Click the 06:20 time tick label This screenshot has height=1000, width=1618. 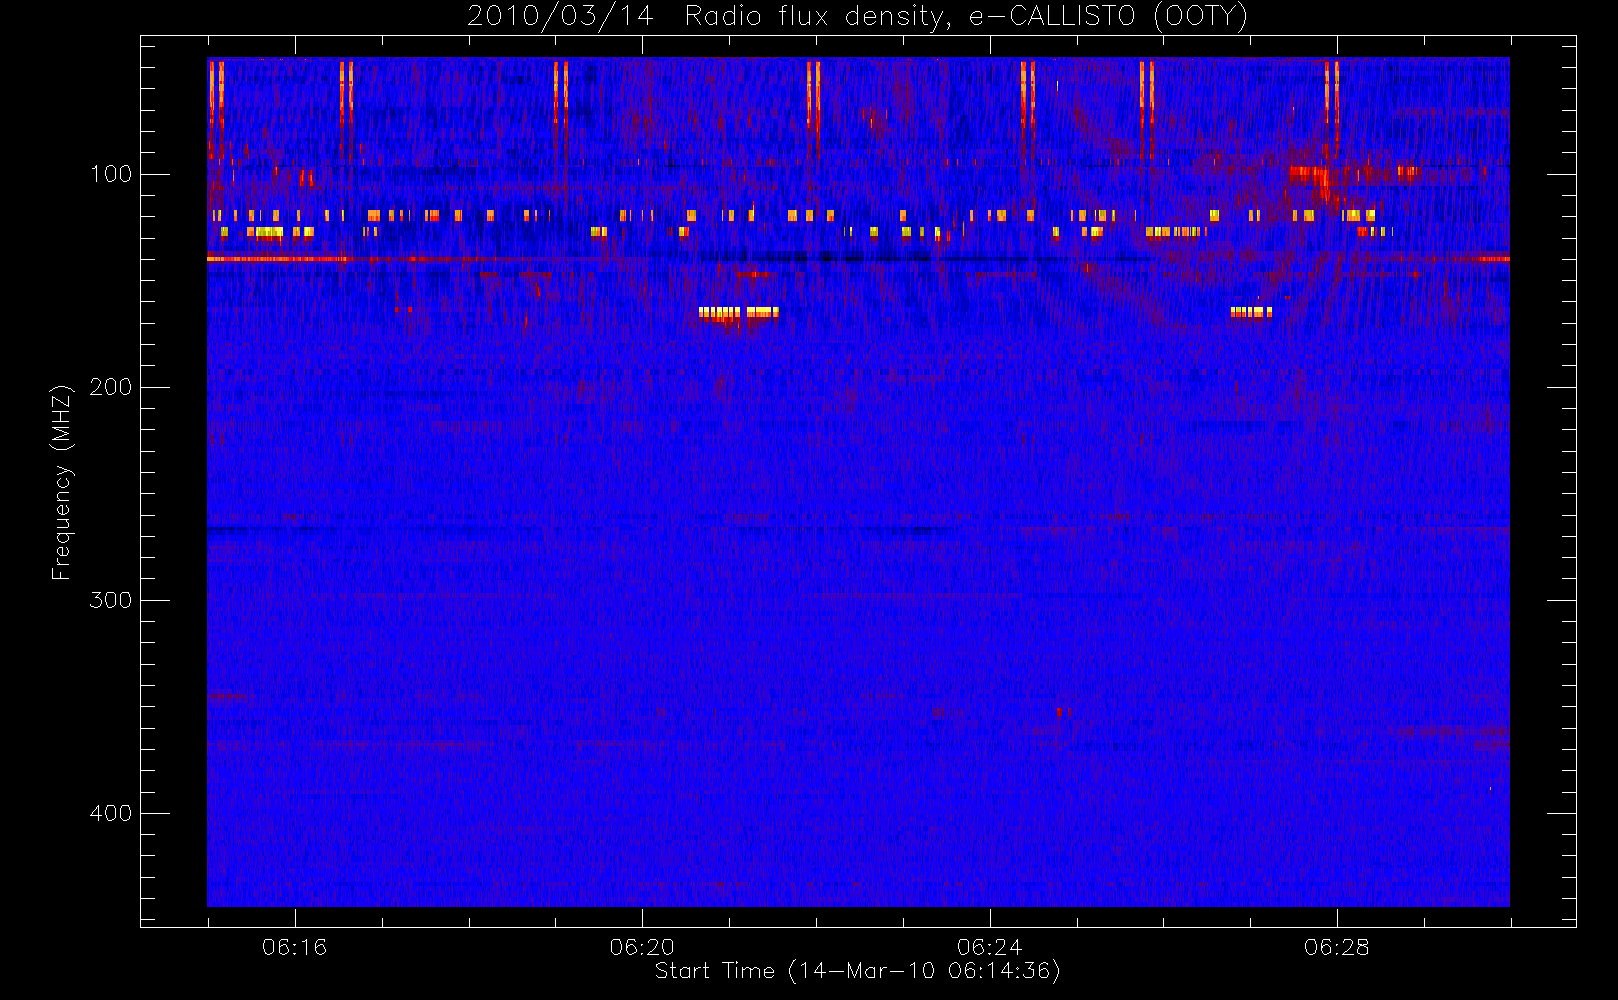coord(642,947)
